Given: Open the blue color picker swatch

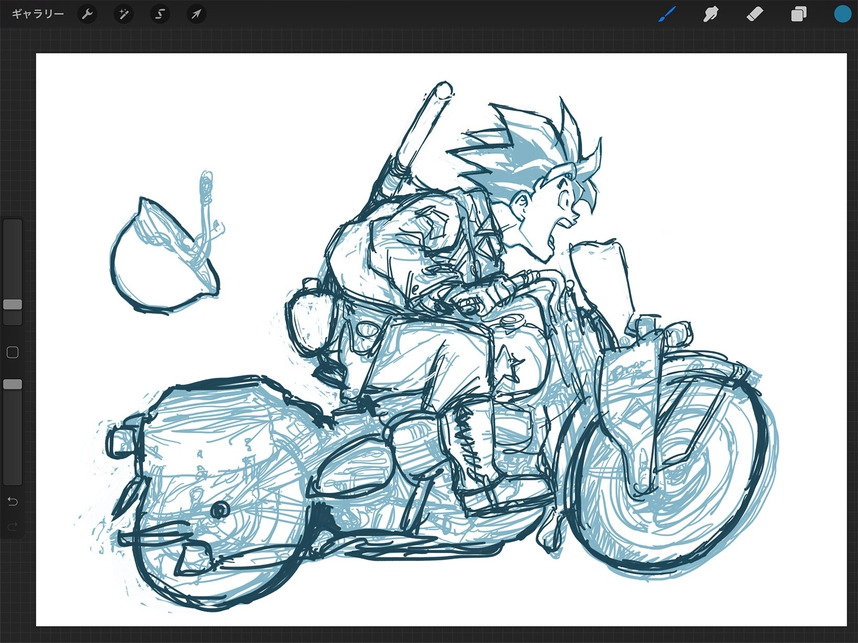Looking at the screenshot, I should point(843,14).
